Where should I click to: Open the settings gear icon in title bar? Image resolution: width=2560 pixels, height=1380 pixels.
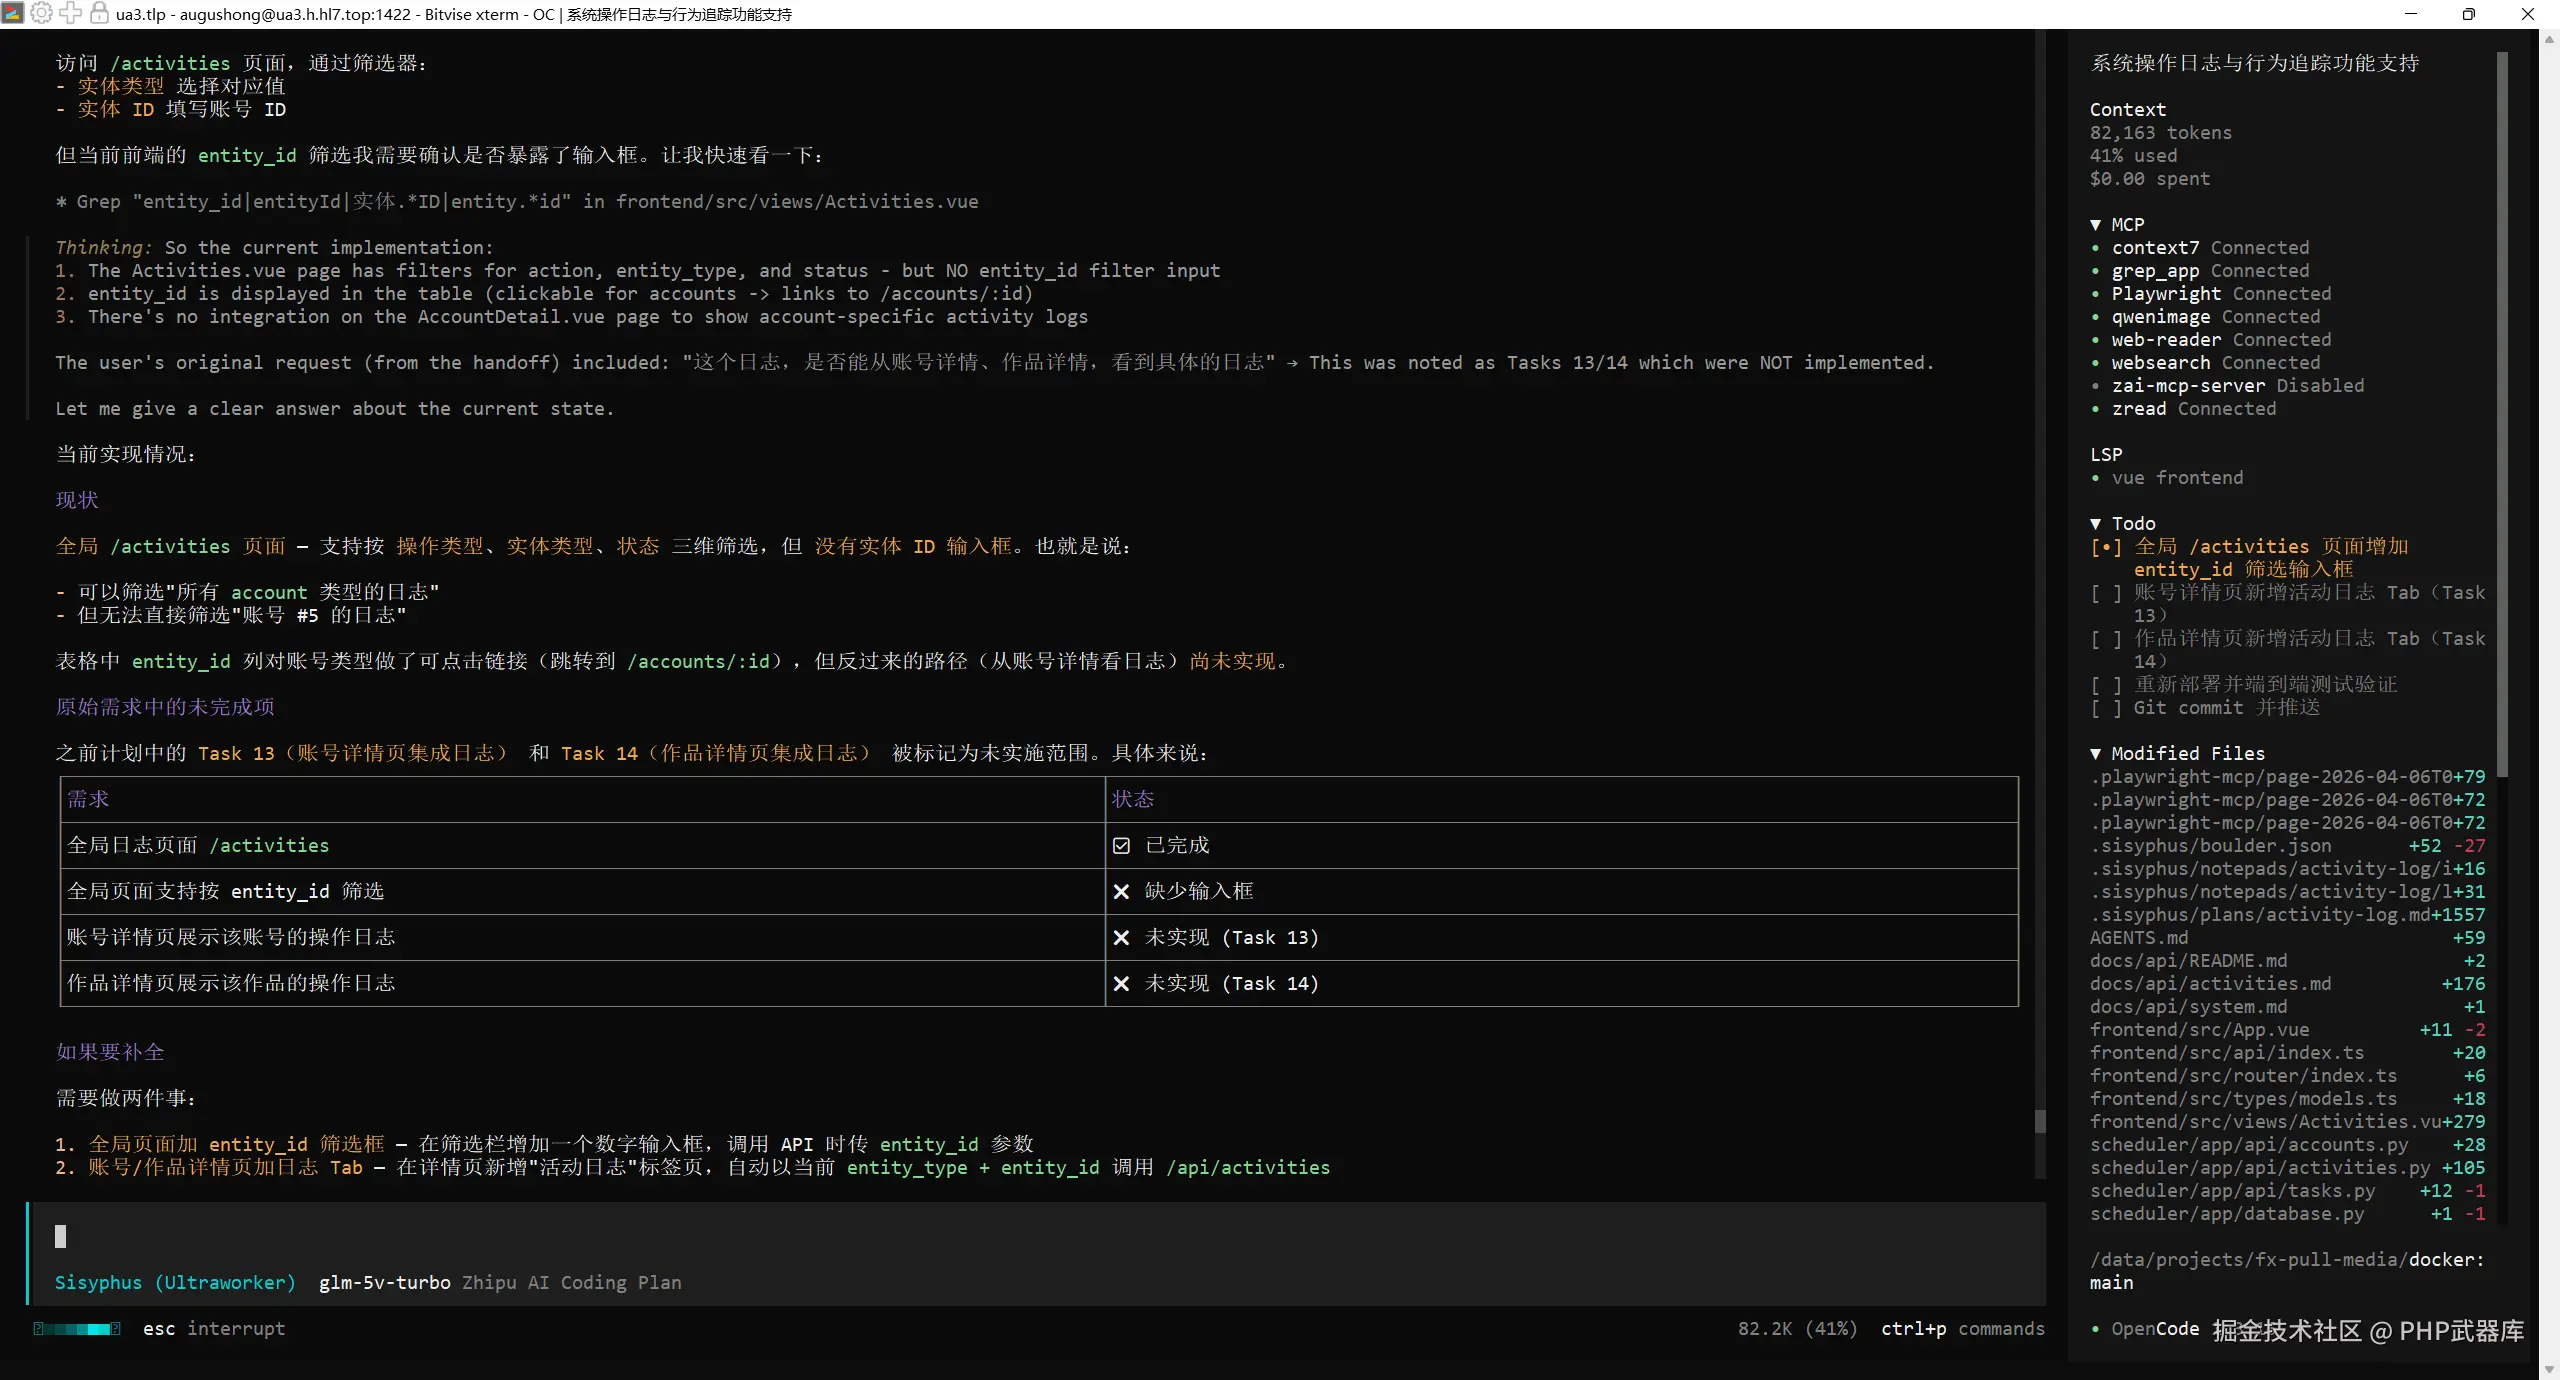(x=42, y=13)
